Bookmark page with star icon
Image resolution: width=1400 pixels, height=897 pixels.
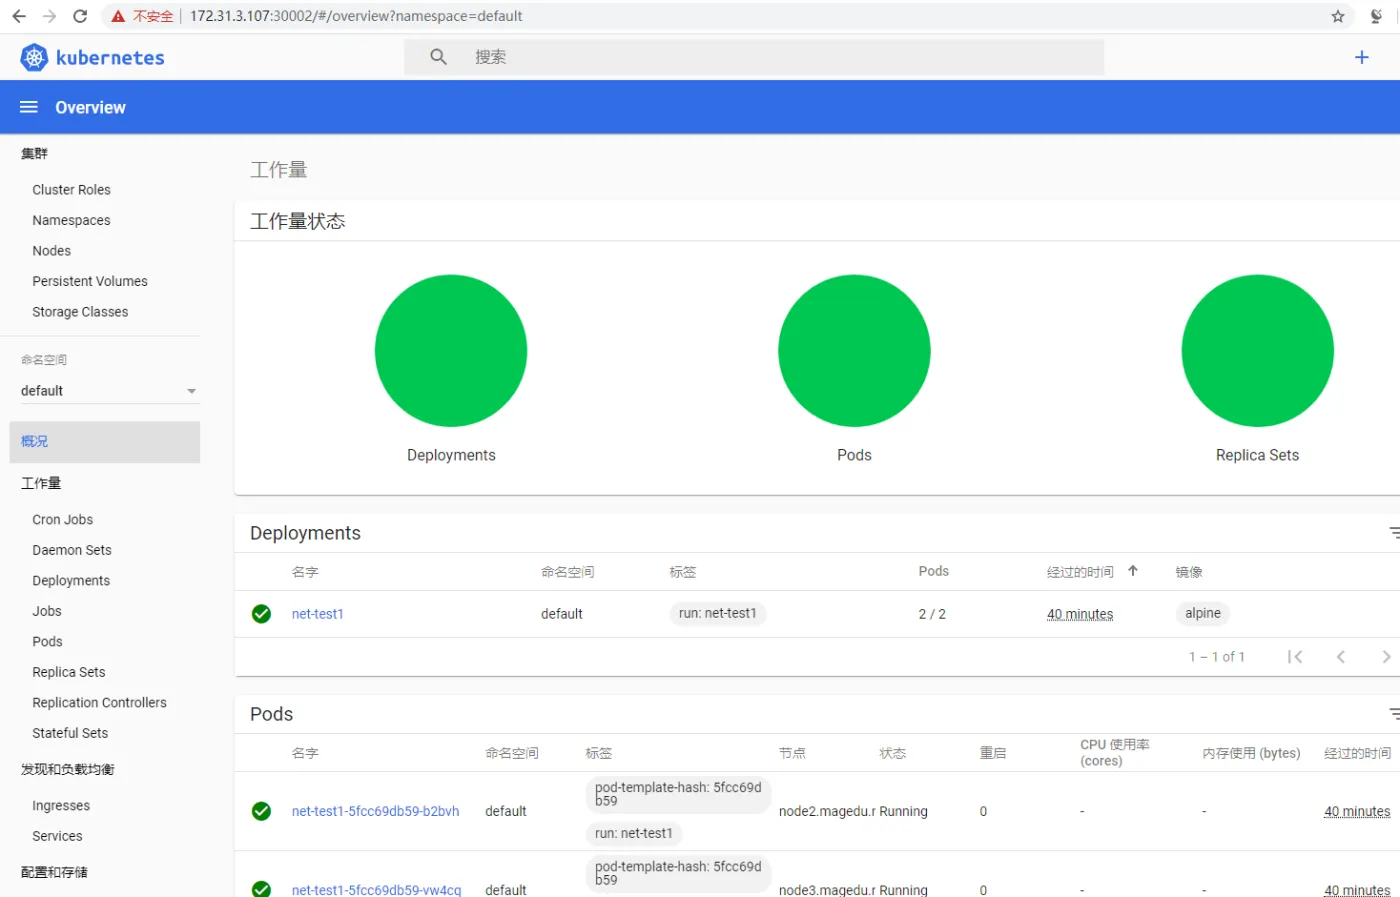pyautogui.click(x=1338, y=16)
